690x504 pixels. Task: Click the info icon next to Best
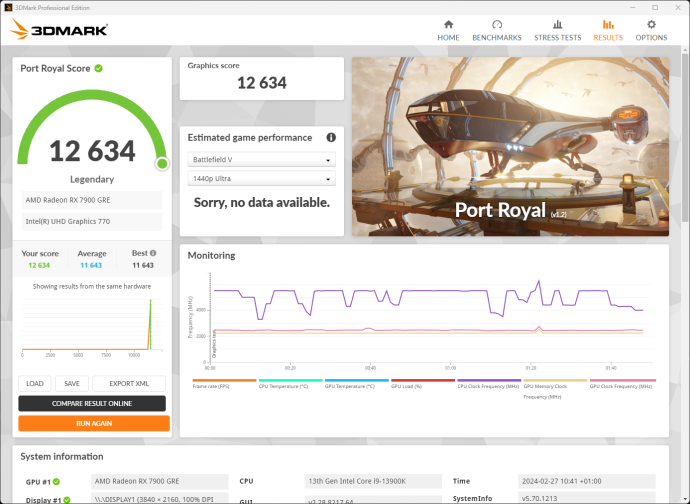(x=153, y=253)
